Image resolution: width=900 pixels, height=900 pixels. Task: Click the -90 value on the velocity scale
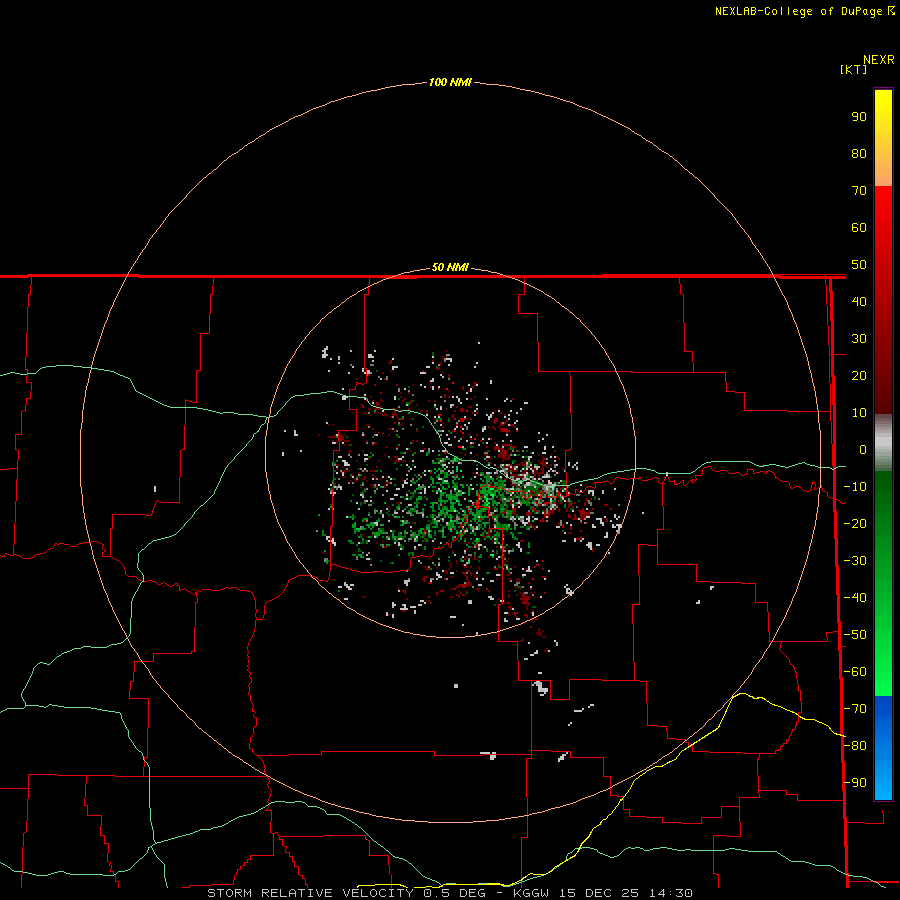pyautogui.click(x=855, y=783)
